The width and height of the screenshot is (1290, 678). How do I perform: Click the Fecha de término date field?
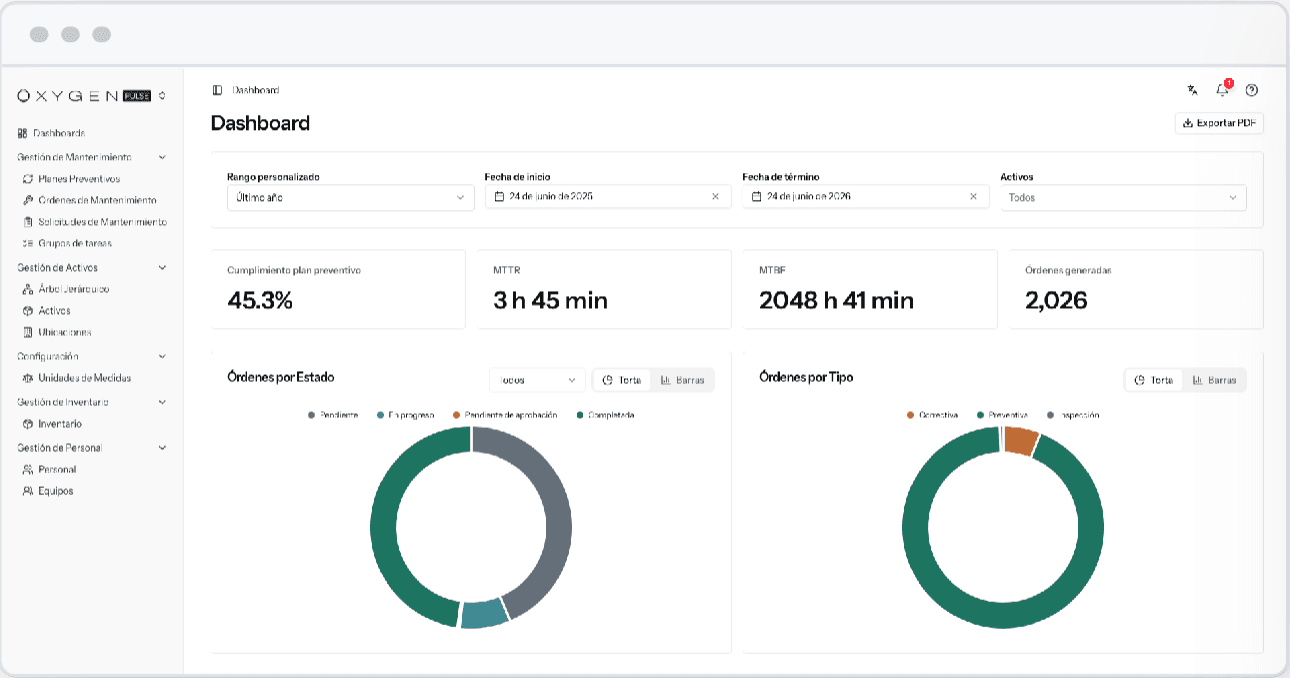865,197
